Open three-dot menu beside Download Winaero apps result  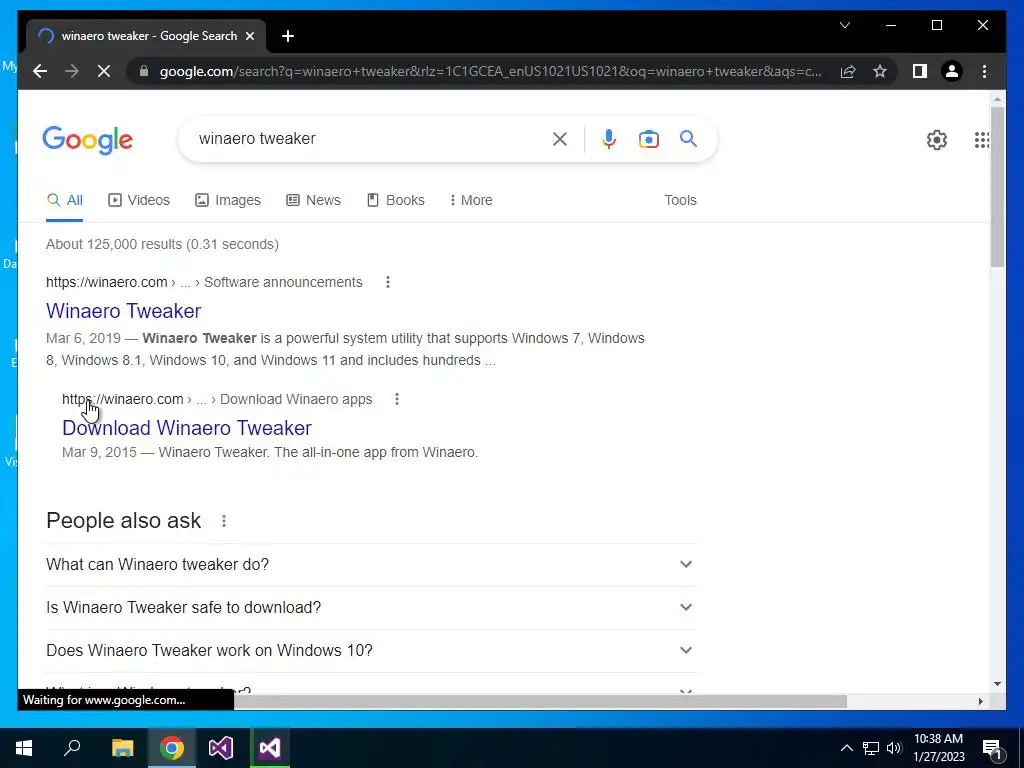click(x=396, y=399)
